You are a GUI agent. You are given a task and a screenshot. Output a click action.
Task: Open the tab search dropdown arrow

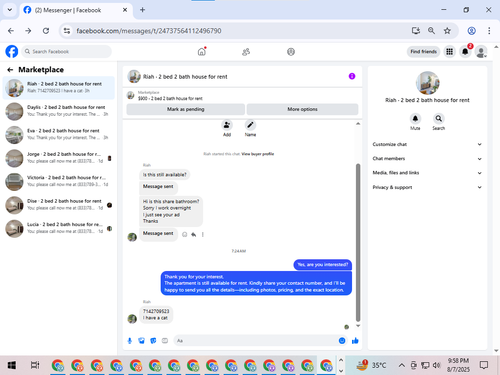click(10, 10)
